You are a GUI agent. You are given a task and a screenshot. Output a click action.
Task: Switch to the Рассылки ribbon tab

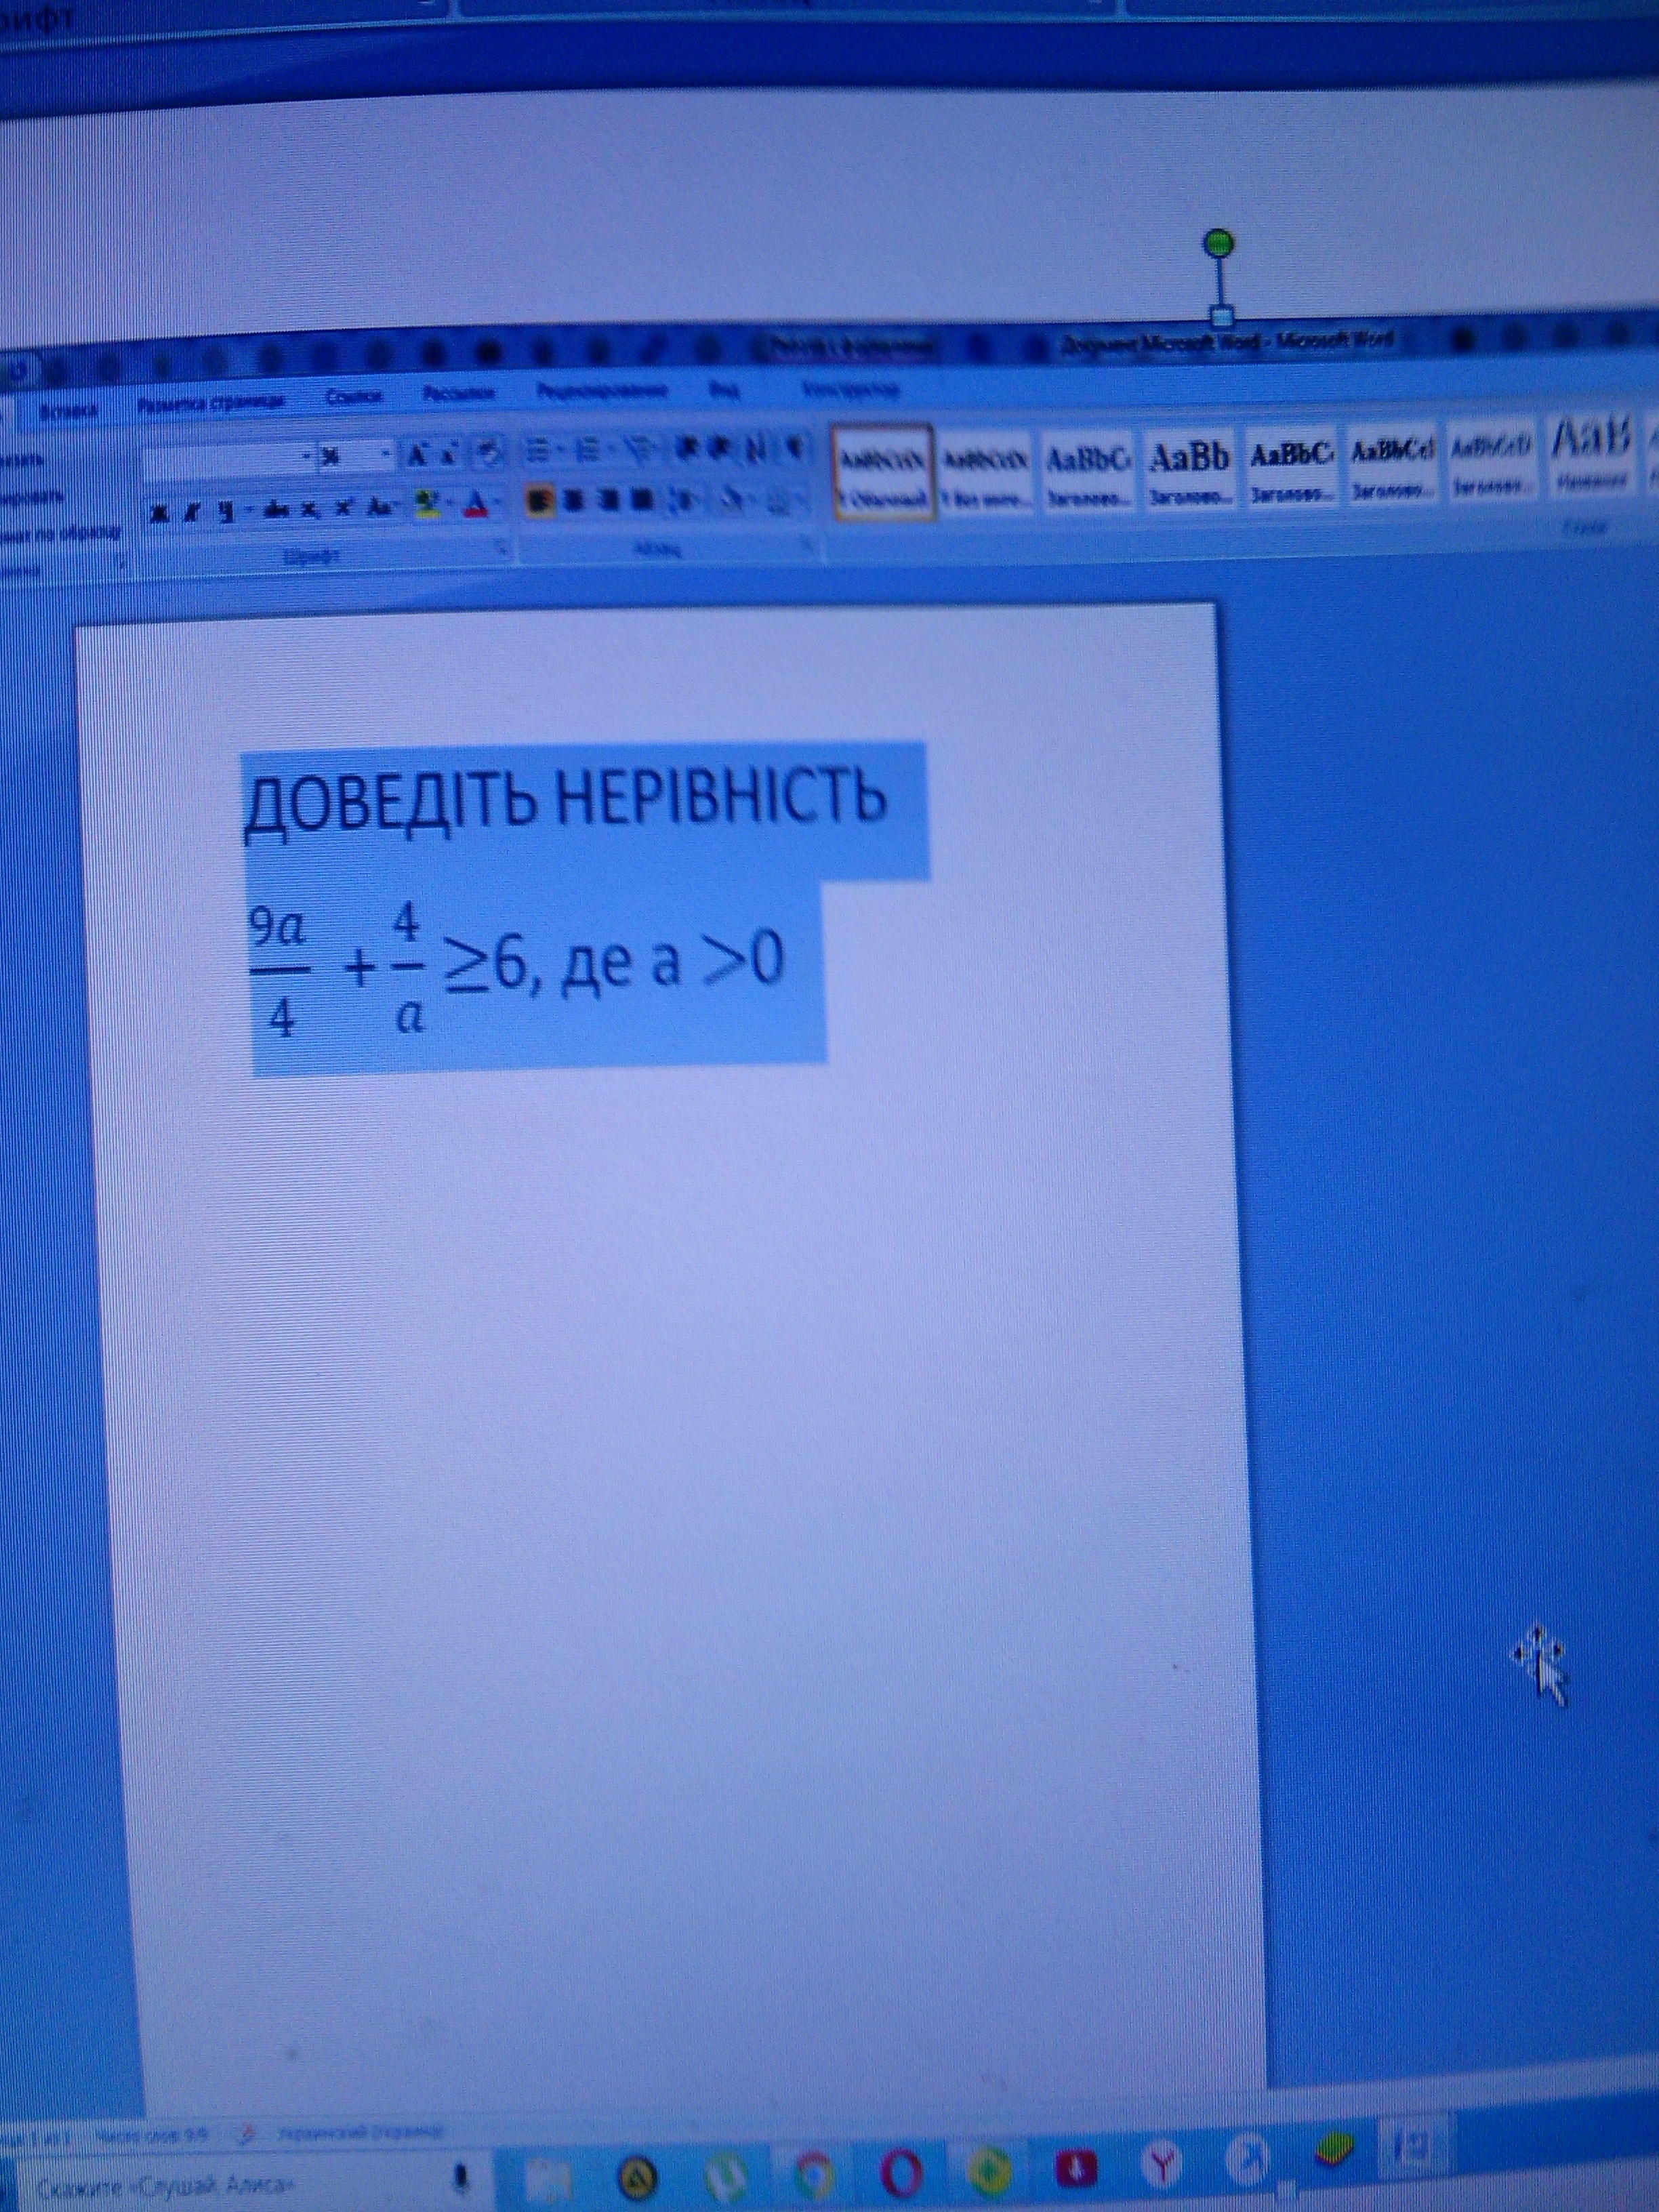(x=459, y=394)
